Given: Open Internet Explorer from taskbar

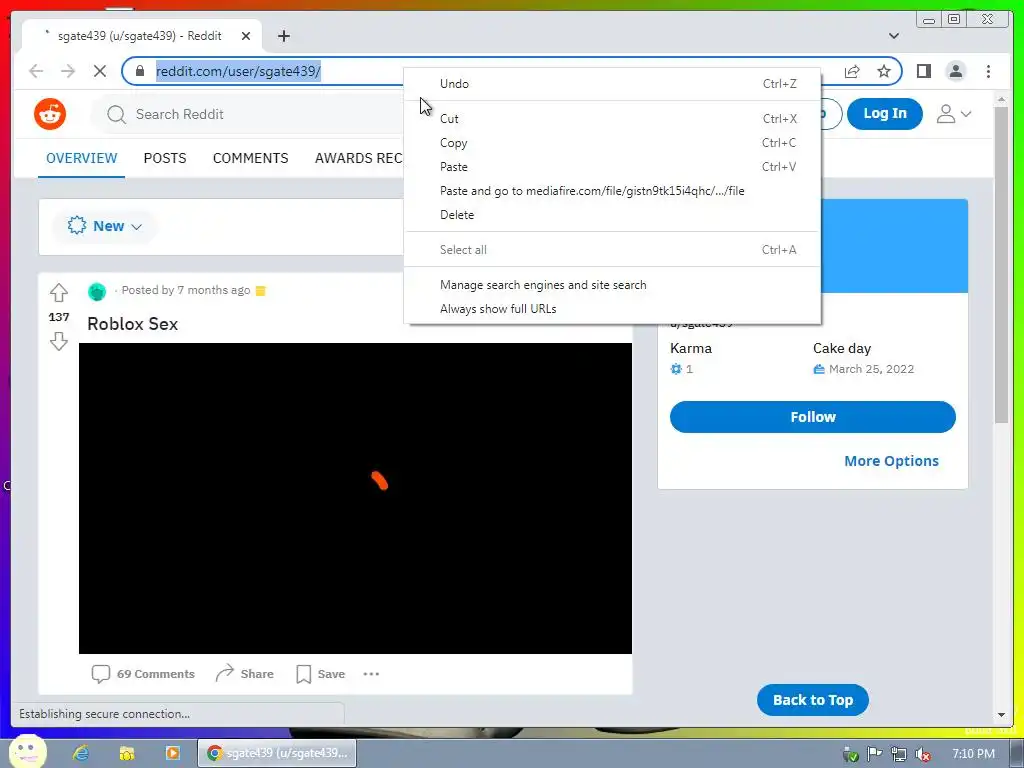Looking at the screenshot, I should tap(81, 753).
